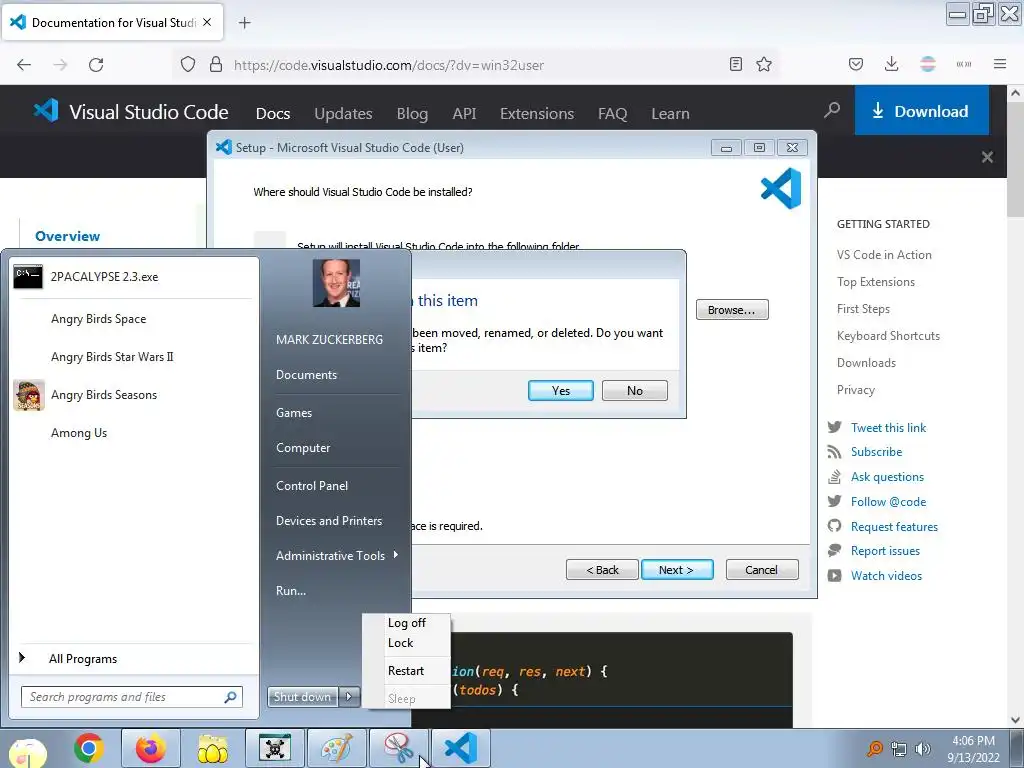Click the Shut down button

(303, 697)
